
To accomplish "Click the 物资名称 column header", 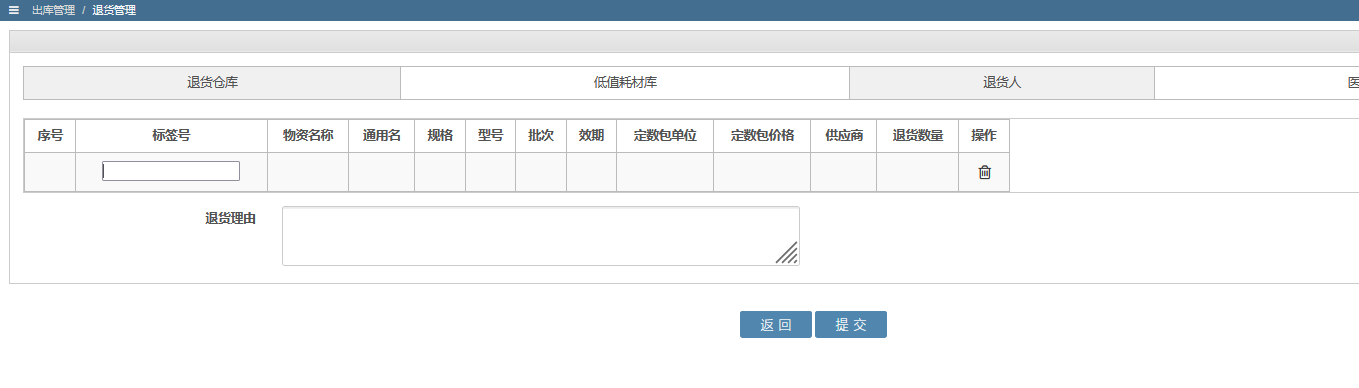I will (308, 136).
